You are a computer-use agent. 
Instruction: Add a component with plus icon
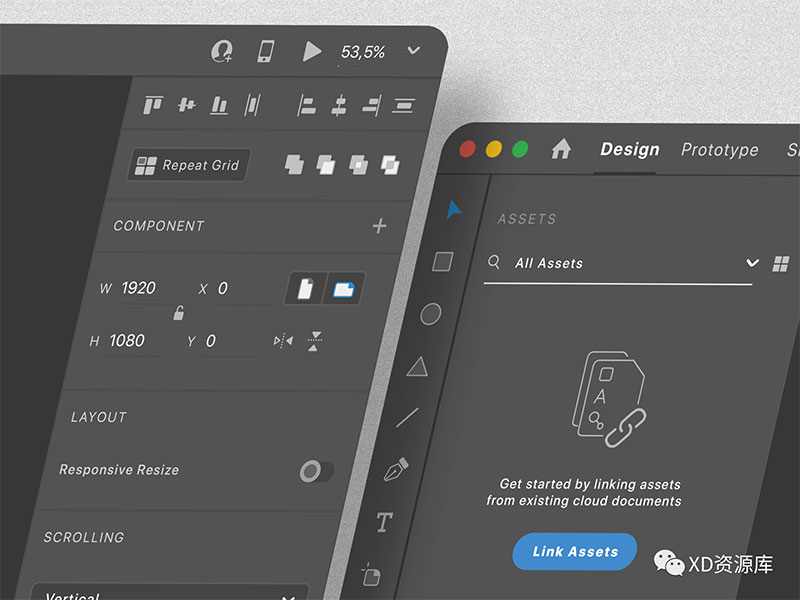[x=379, y=226]
